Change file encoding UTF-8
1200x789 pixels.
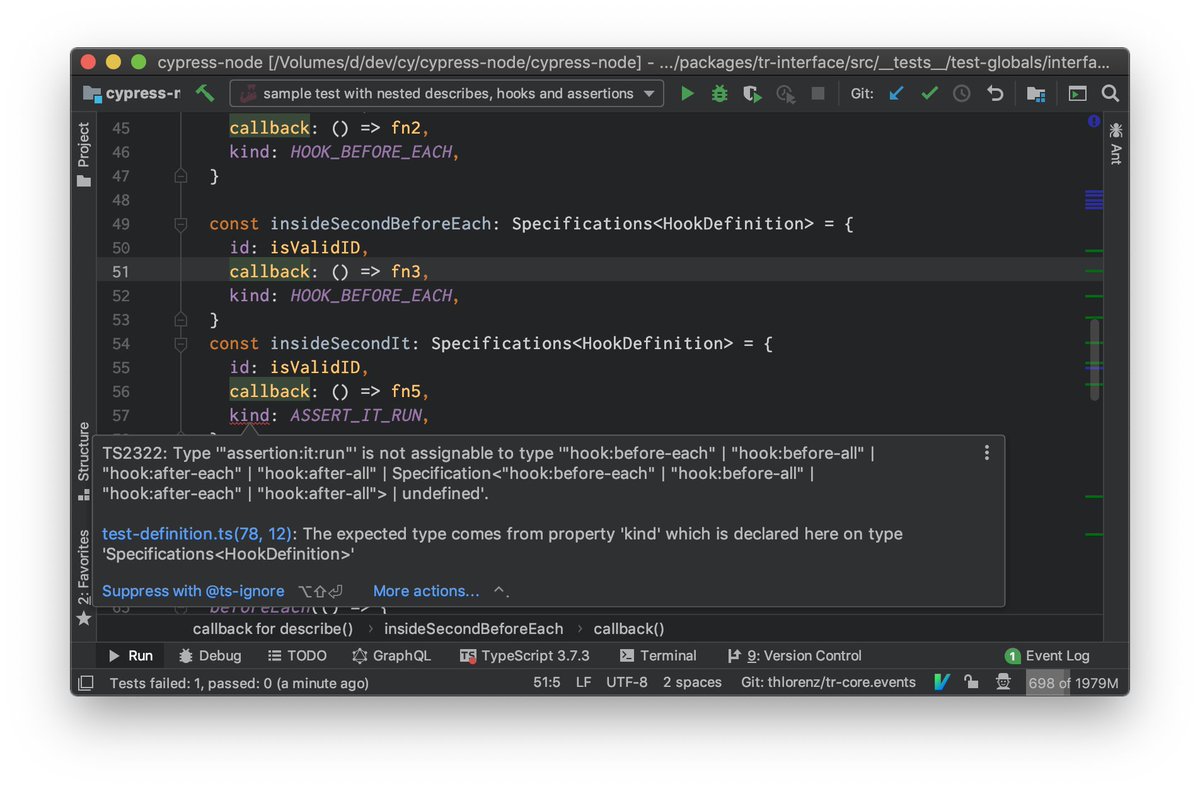point(626,683)
